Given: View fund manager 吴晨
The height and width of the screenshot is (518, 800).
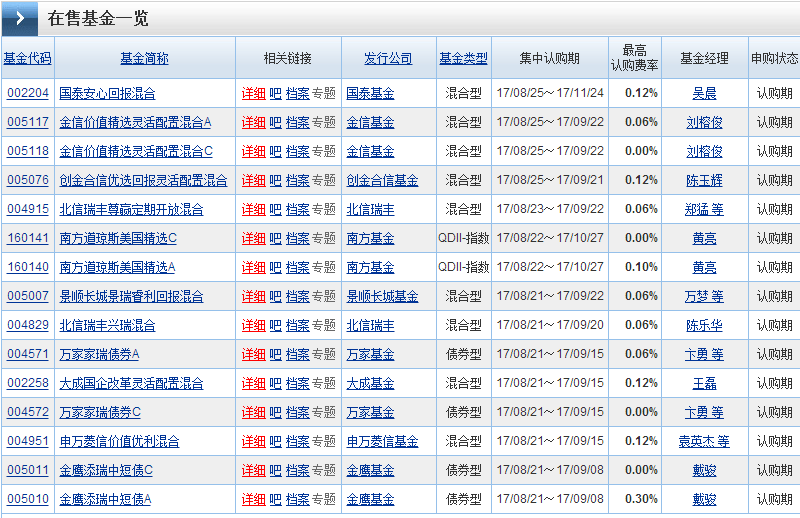Looking at the screenshot, I should click(x=705, y=93).
